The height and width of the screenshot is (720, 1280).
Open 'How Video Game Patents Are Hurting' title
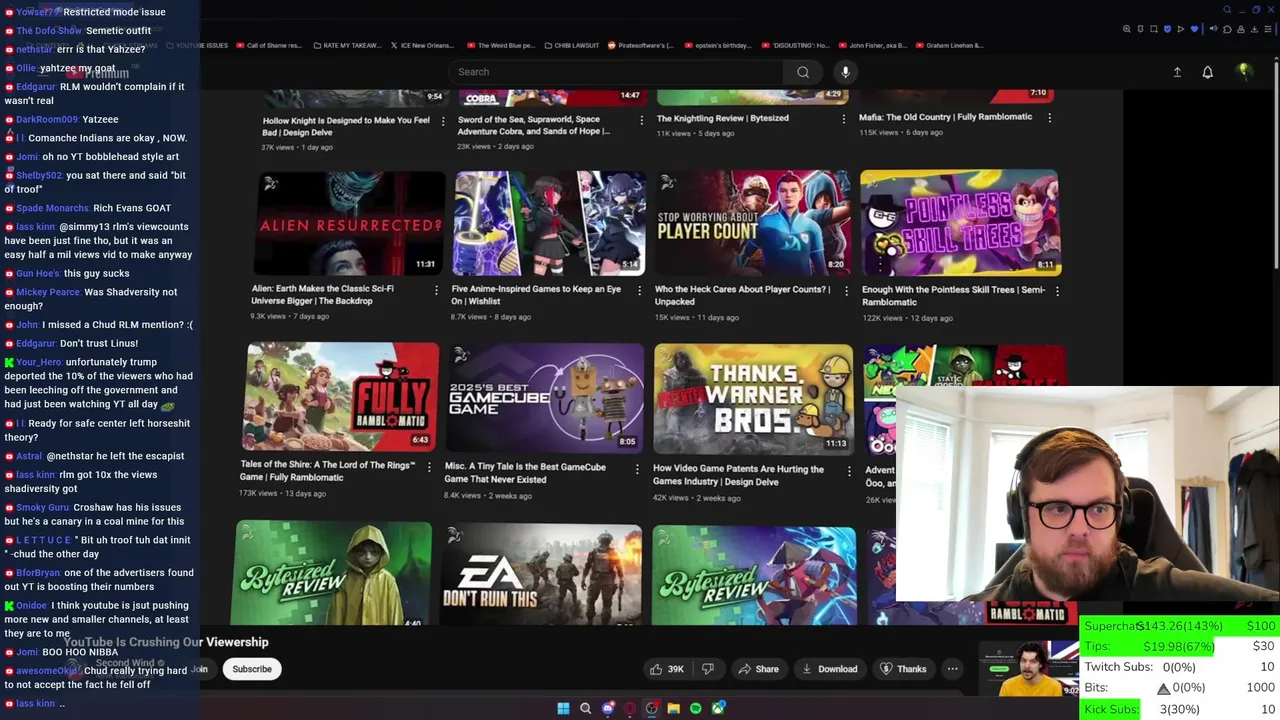click(738, 475)
